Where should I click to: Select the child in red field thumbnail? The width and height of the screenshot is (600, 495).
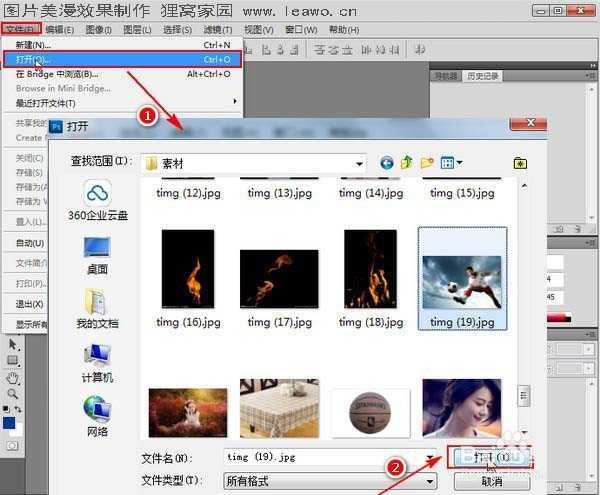(188, 412)
